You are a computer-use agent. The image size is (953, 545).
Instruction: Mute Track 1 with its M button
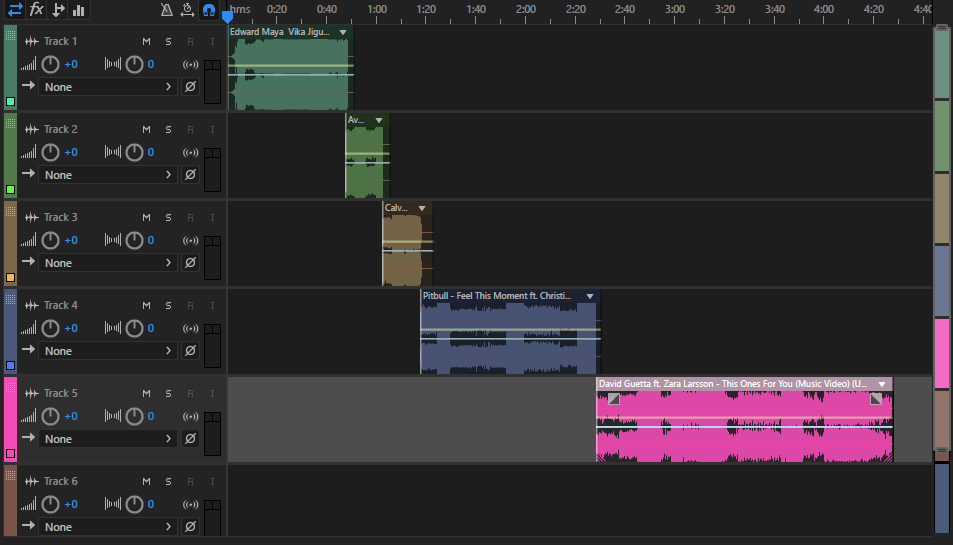click(x=146, y=41)
